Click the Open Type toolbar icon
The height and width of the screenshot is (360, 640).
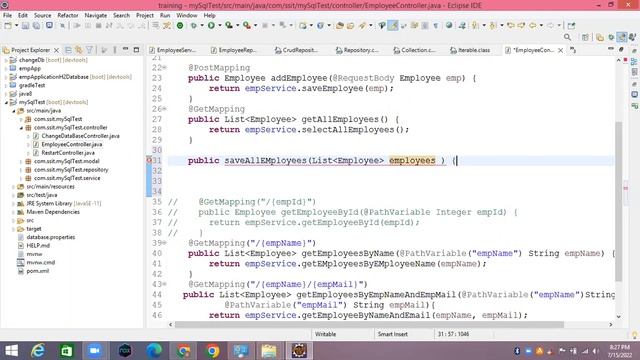[x=340, y=25]
